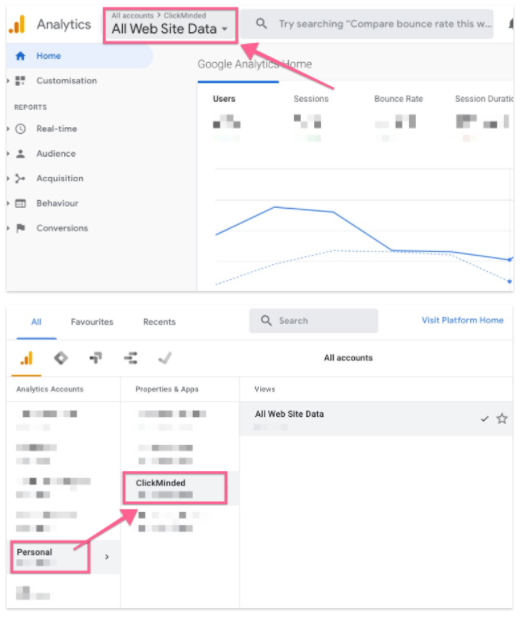Click the Real-time clock icon
Image resolution: width=528 pixels, height=619 pixels.
click(21, 129)
